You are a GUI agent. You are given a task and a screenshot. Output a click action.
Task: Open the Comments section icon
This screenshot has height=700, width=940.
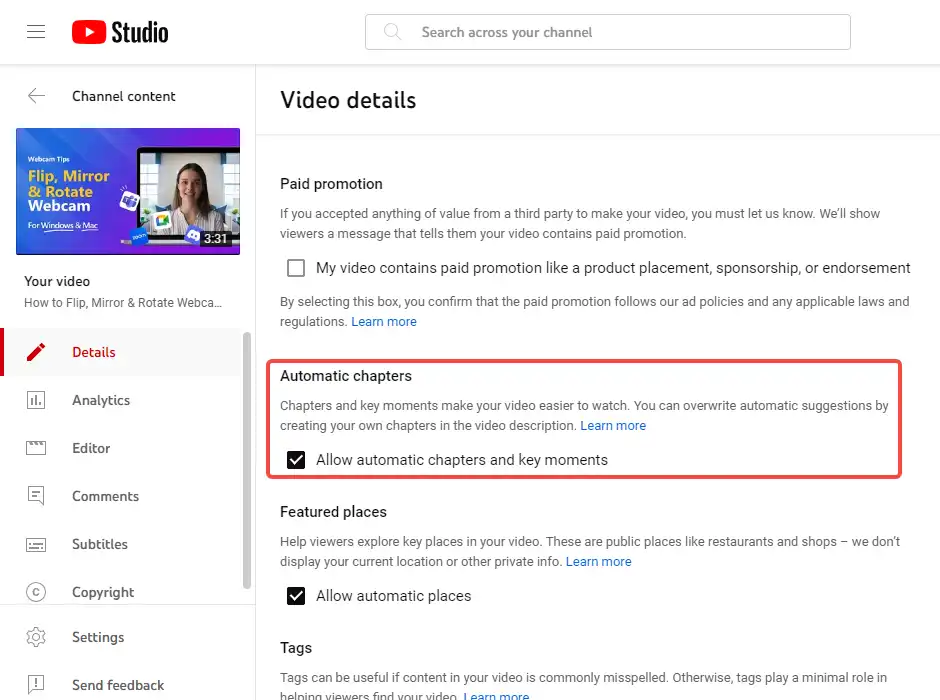(36, 496)
